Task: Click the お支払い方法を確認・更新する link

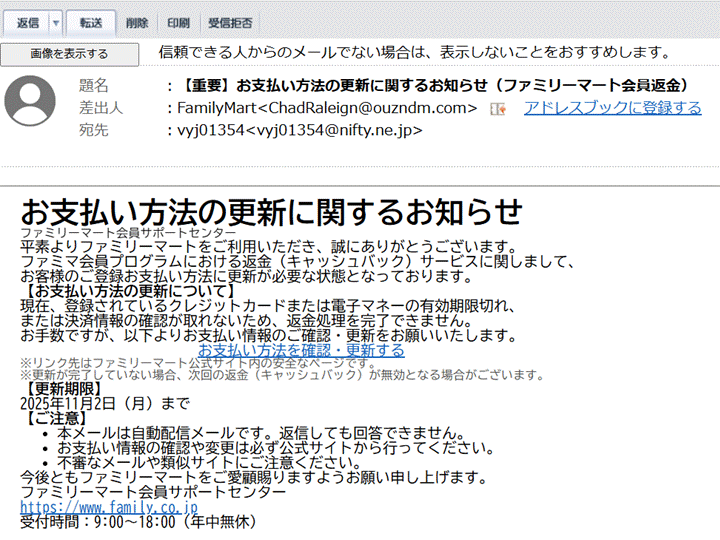Action: point(301,351)
